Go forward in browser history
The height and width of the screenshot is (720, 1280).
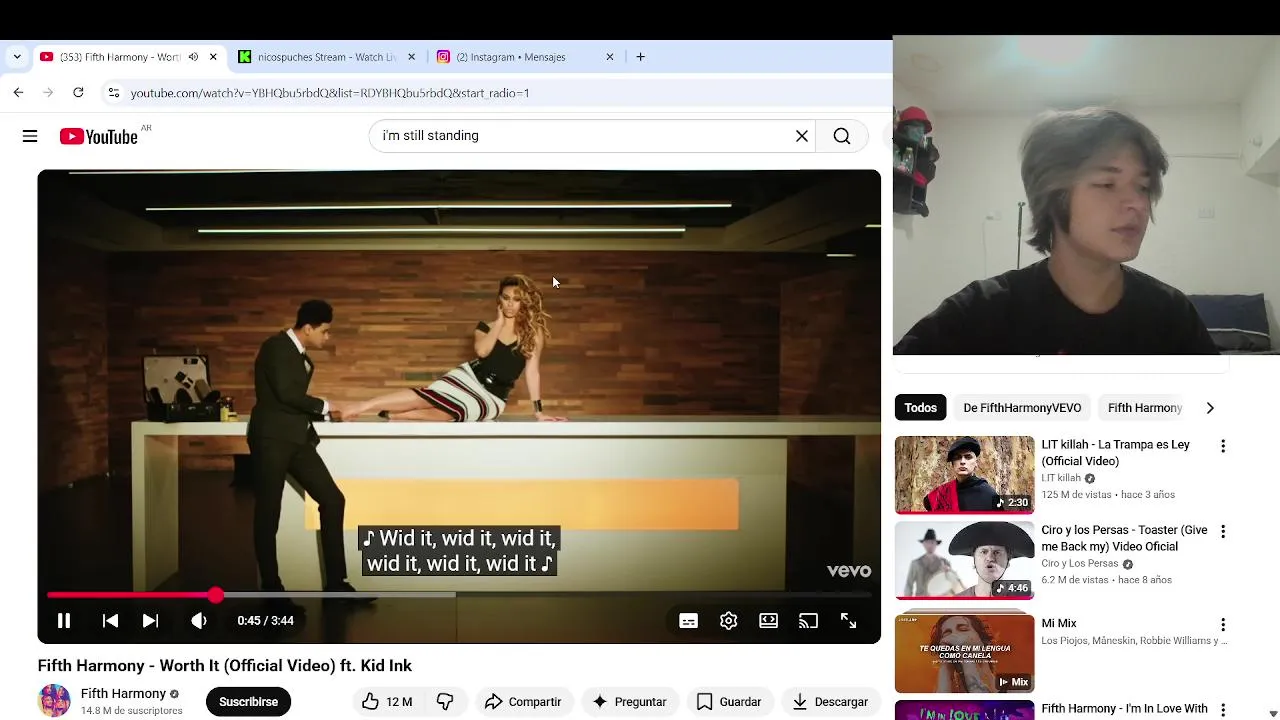[x=48, y=93]
